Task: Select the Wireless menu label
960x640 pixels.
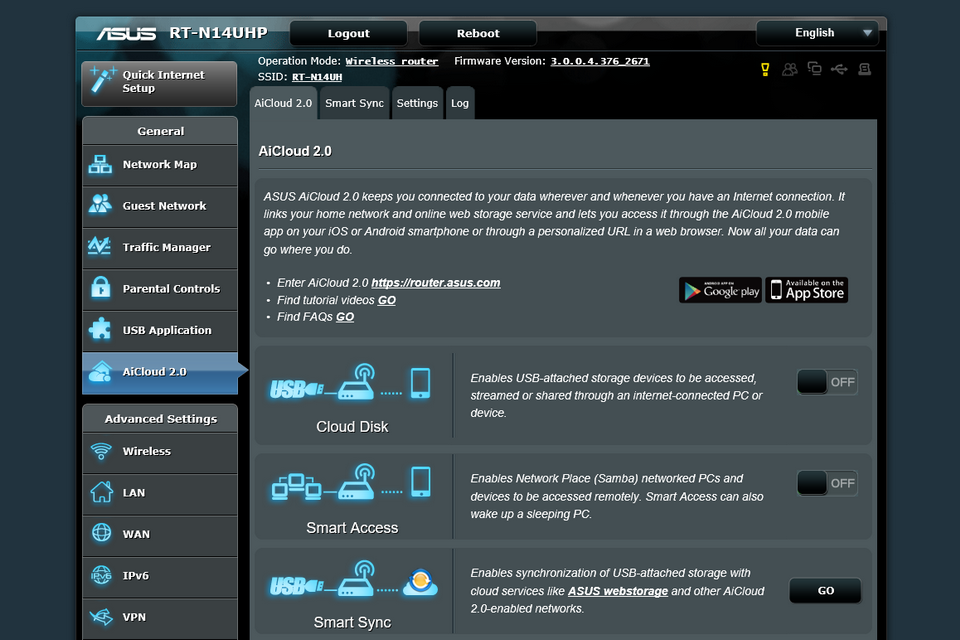Action: click(146, 451)
